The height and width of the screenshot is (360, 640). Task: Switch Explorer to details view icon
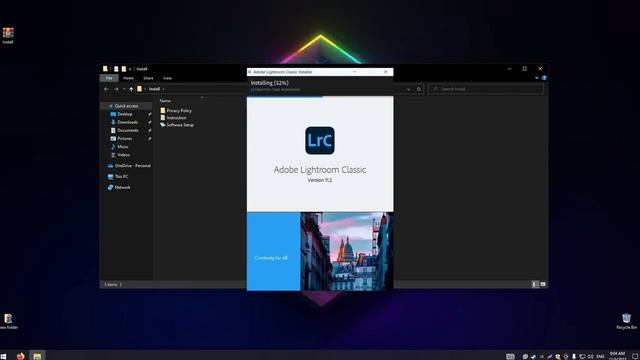[535, 284]
